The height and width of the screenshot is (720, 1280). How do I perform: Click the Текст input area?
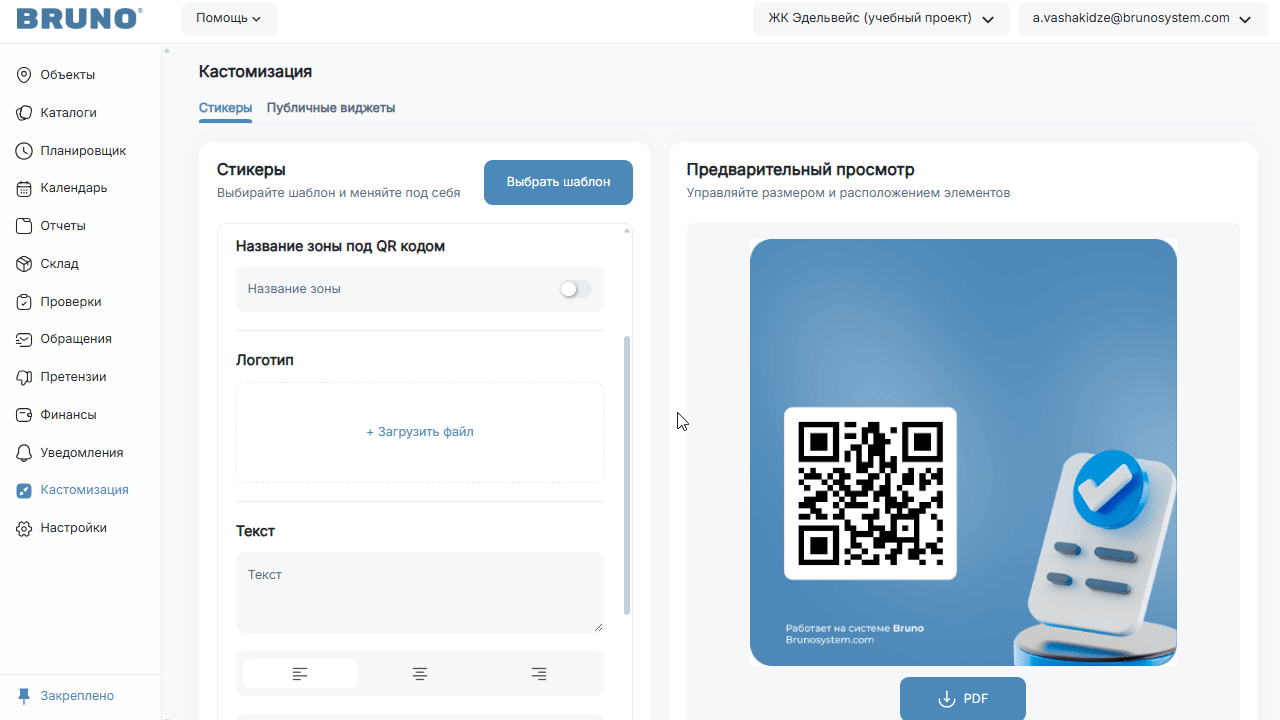[420, 592]
